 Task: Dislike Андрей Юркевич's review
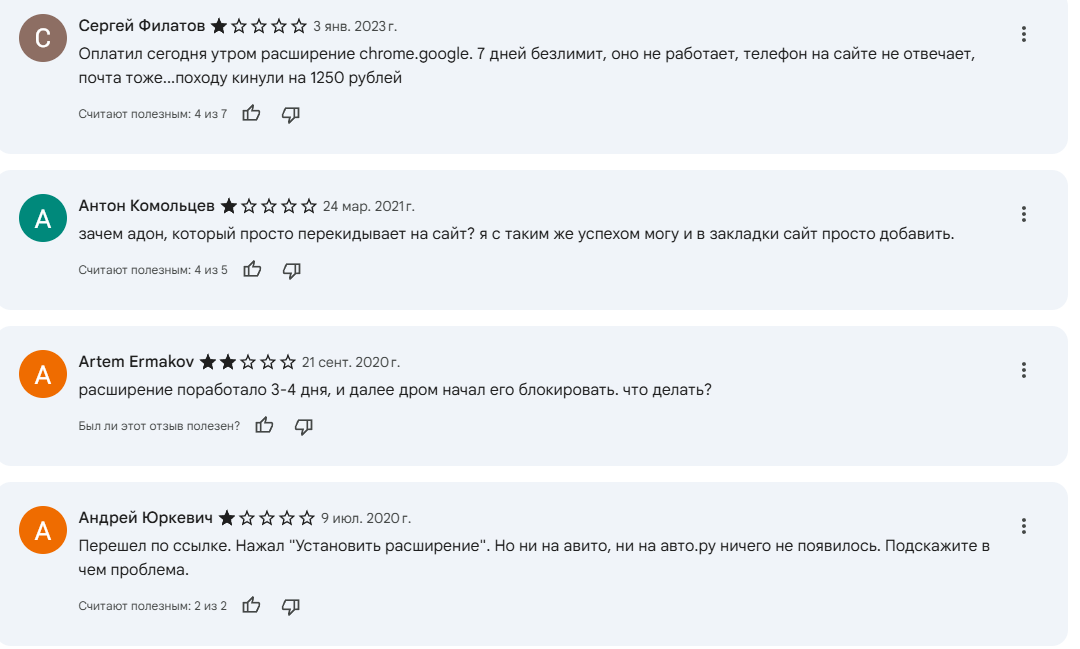291,606
